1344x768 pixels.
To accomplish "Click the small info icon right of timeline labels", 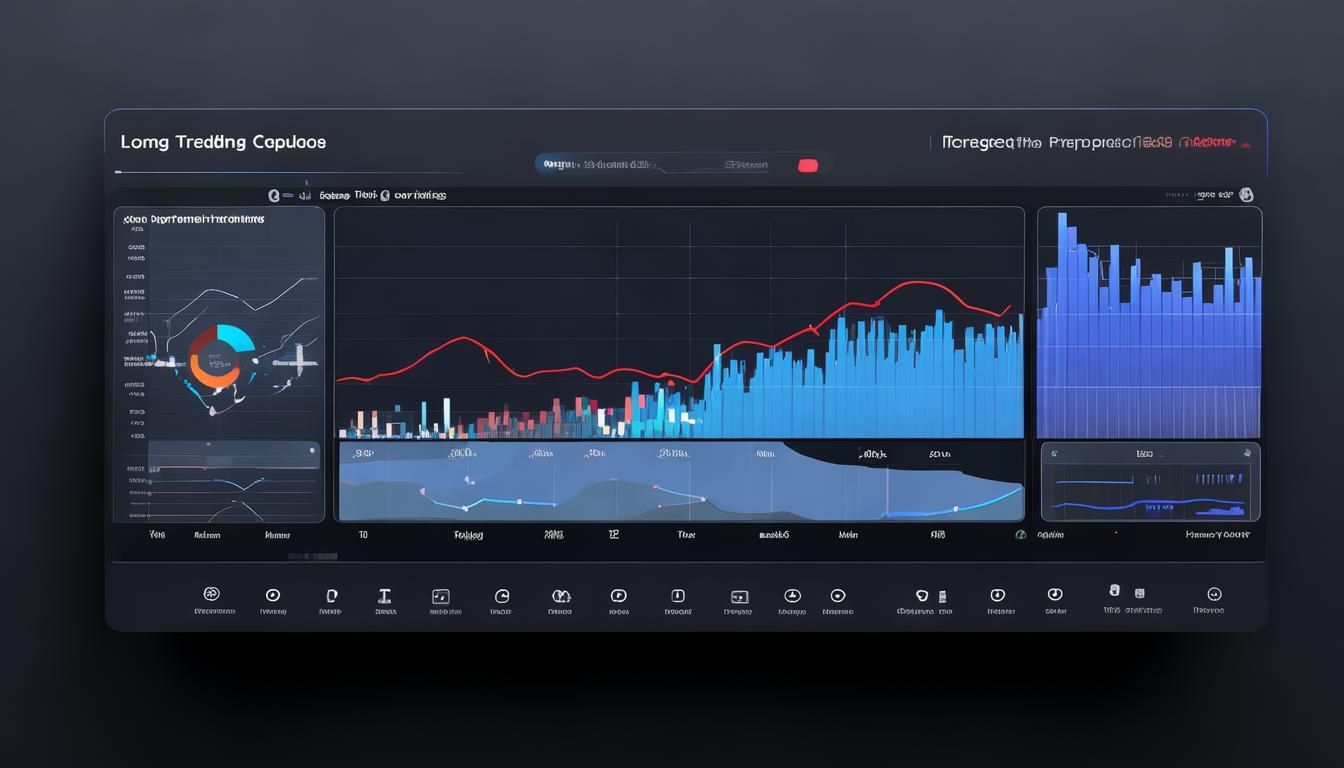I will click(1020, 535).
